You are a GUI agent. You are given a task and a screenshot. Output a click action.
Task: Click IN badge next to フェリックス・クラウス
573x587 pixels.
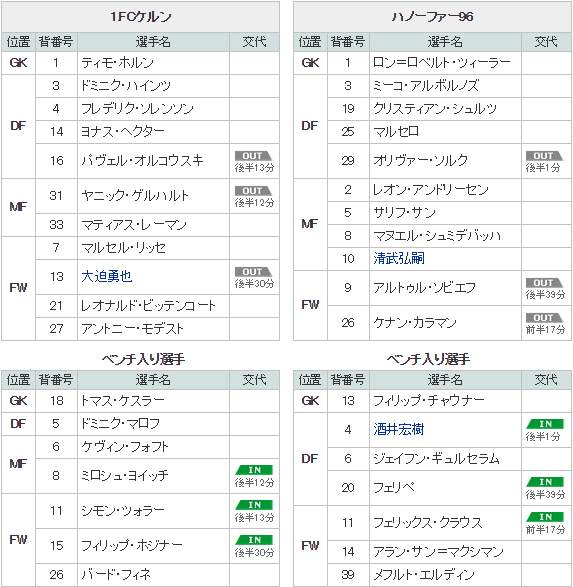pos(545,517)
